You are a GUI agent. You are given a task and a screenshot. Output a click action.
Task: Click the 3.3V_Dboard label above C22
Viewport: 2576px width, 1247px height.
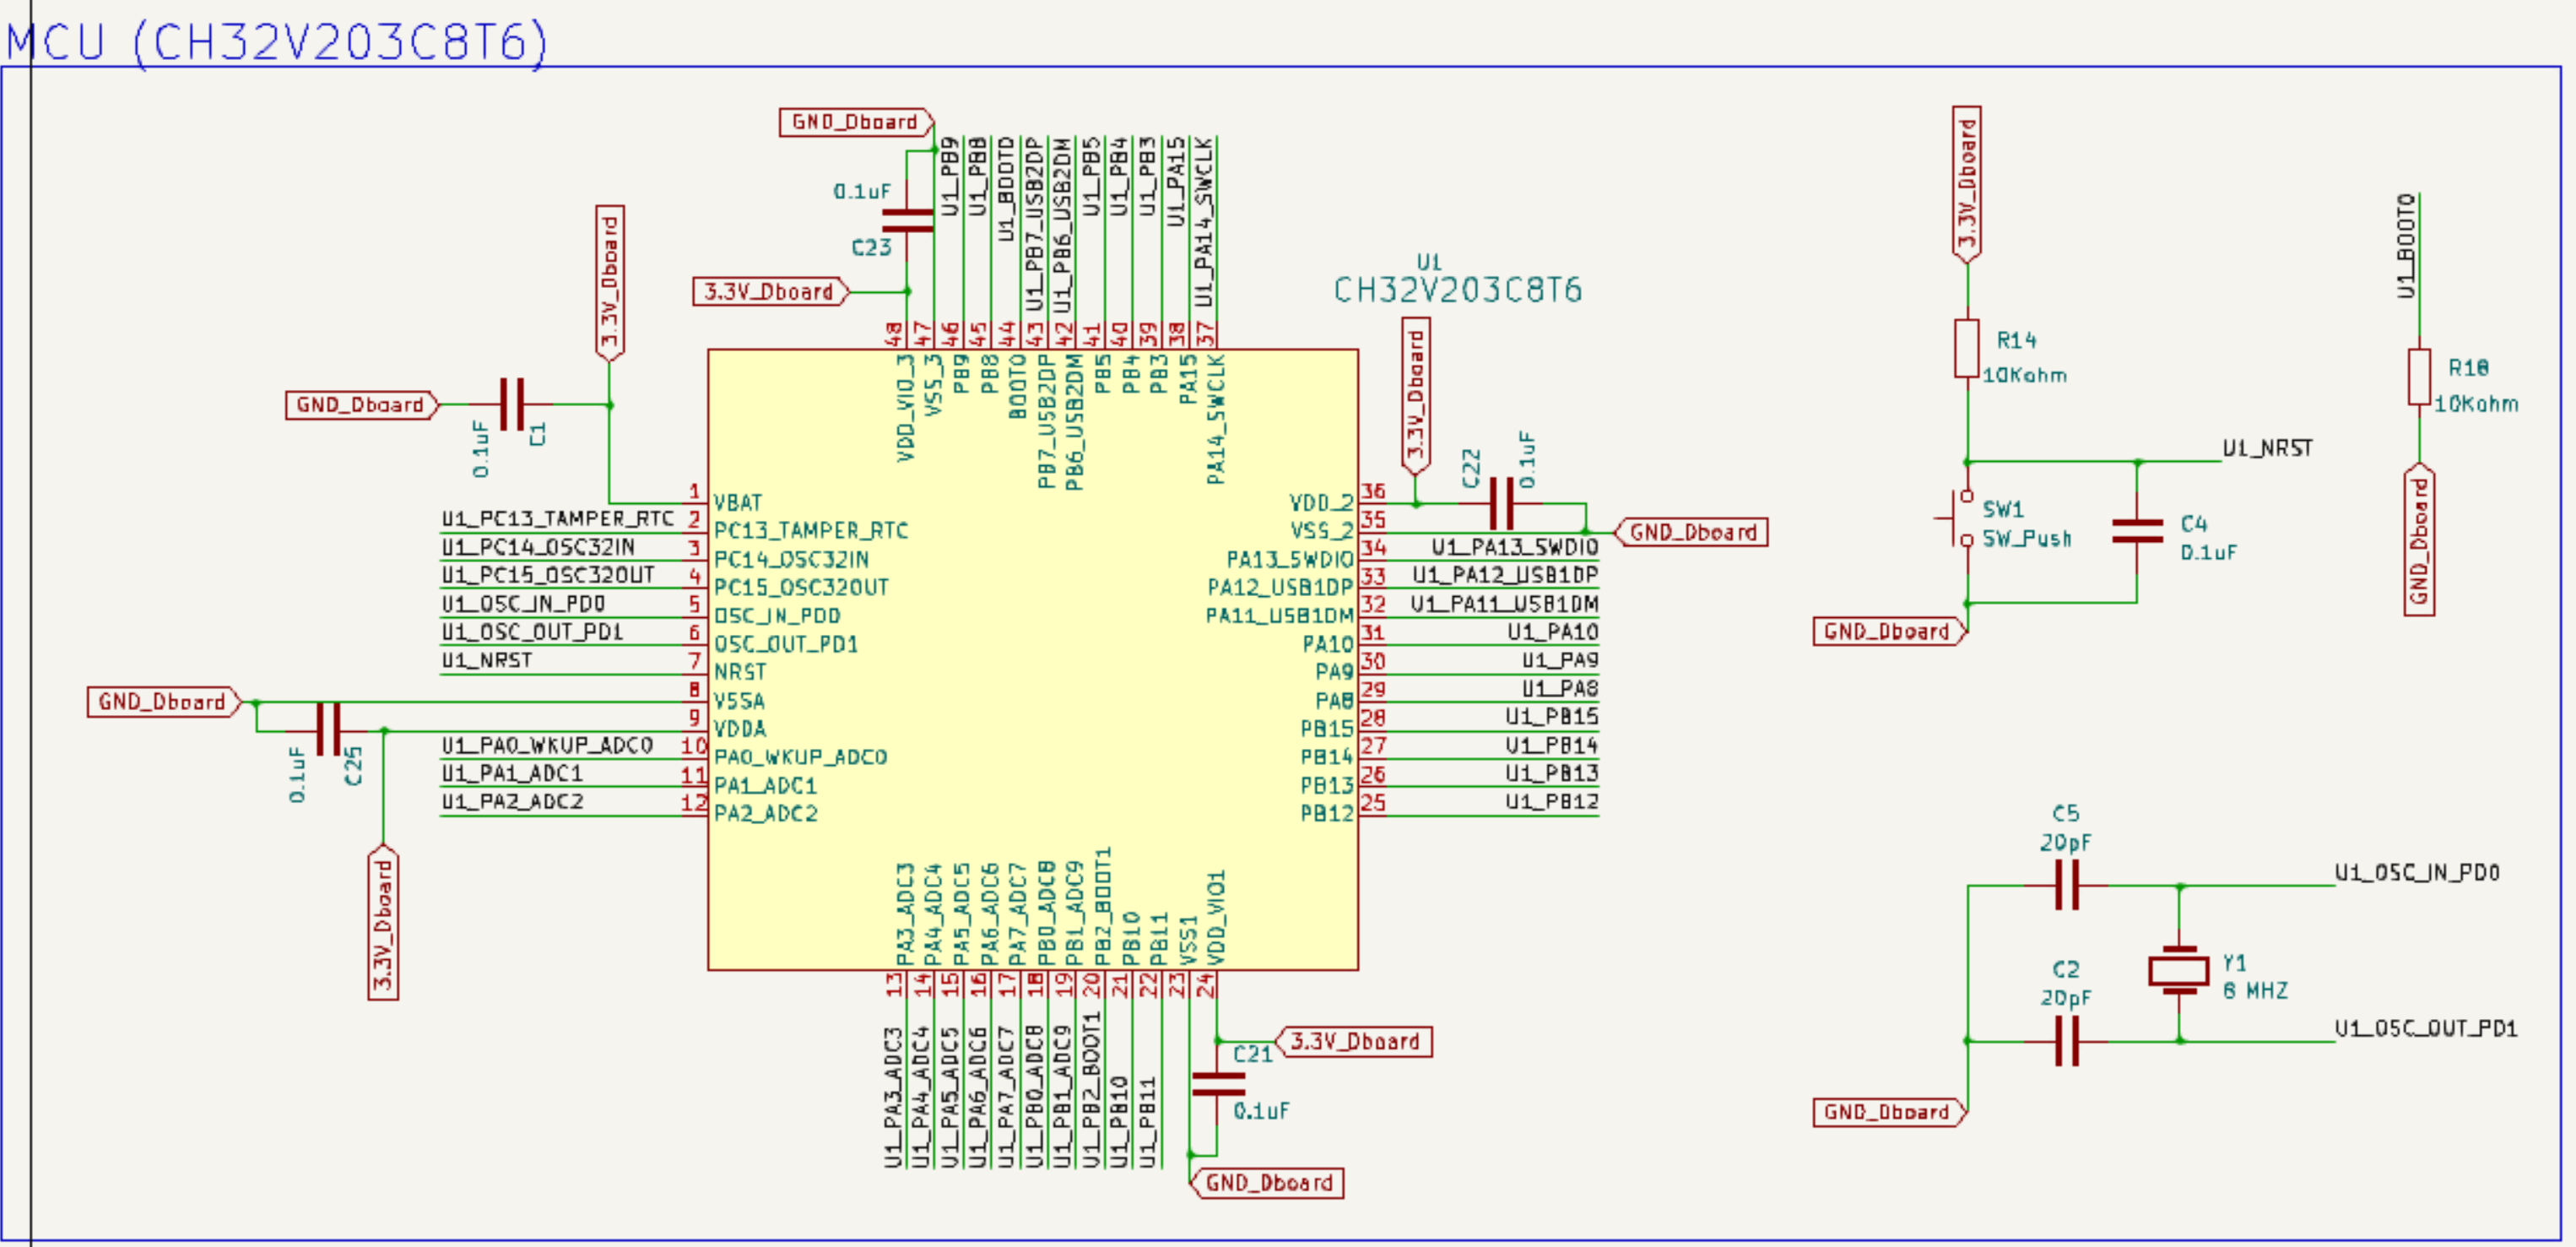1415,397
